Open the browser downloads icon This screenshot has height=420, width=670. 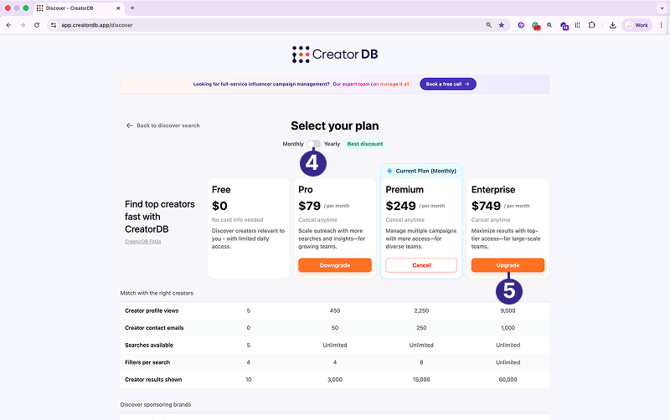pyautogui.click(x=612, y=25)
